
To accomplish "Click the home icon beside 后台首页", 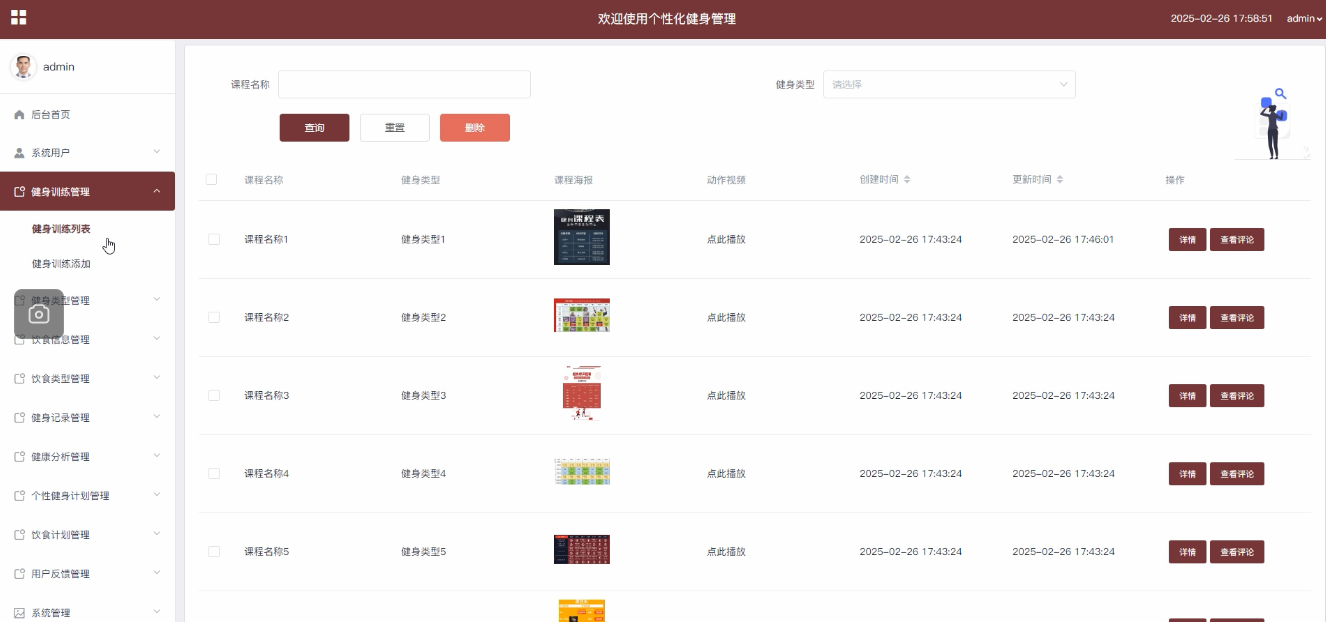I will coord(19,115).
